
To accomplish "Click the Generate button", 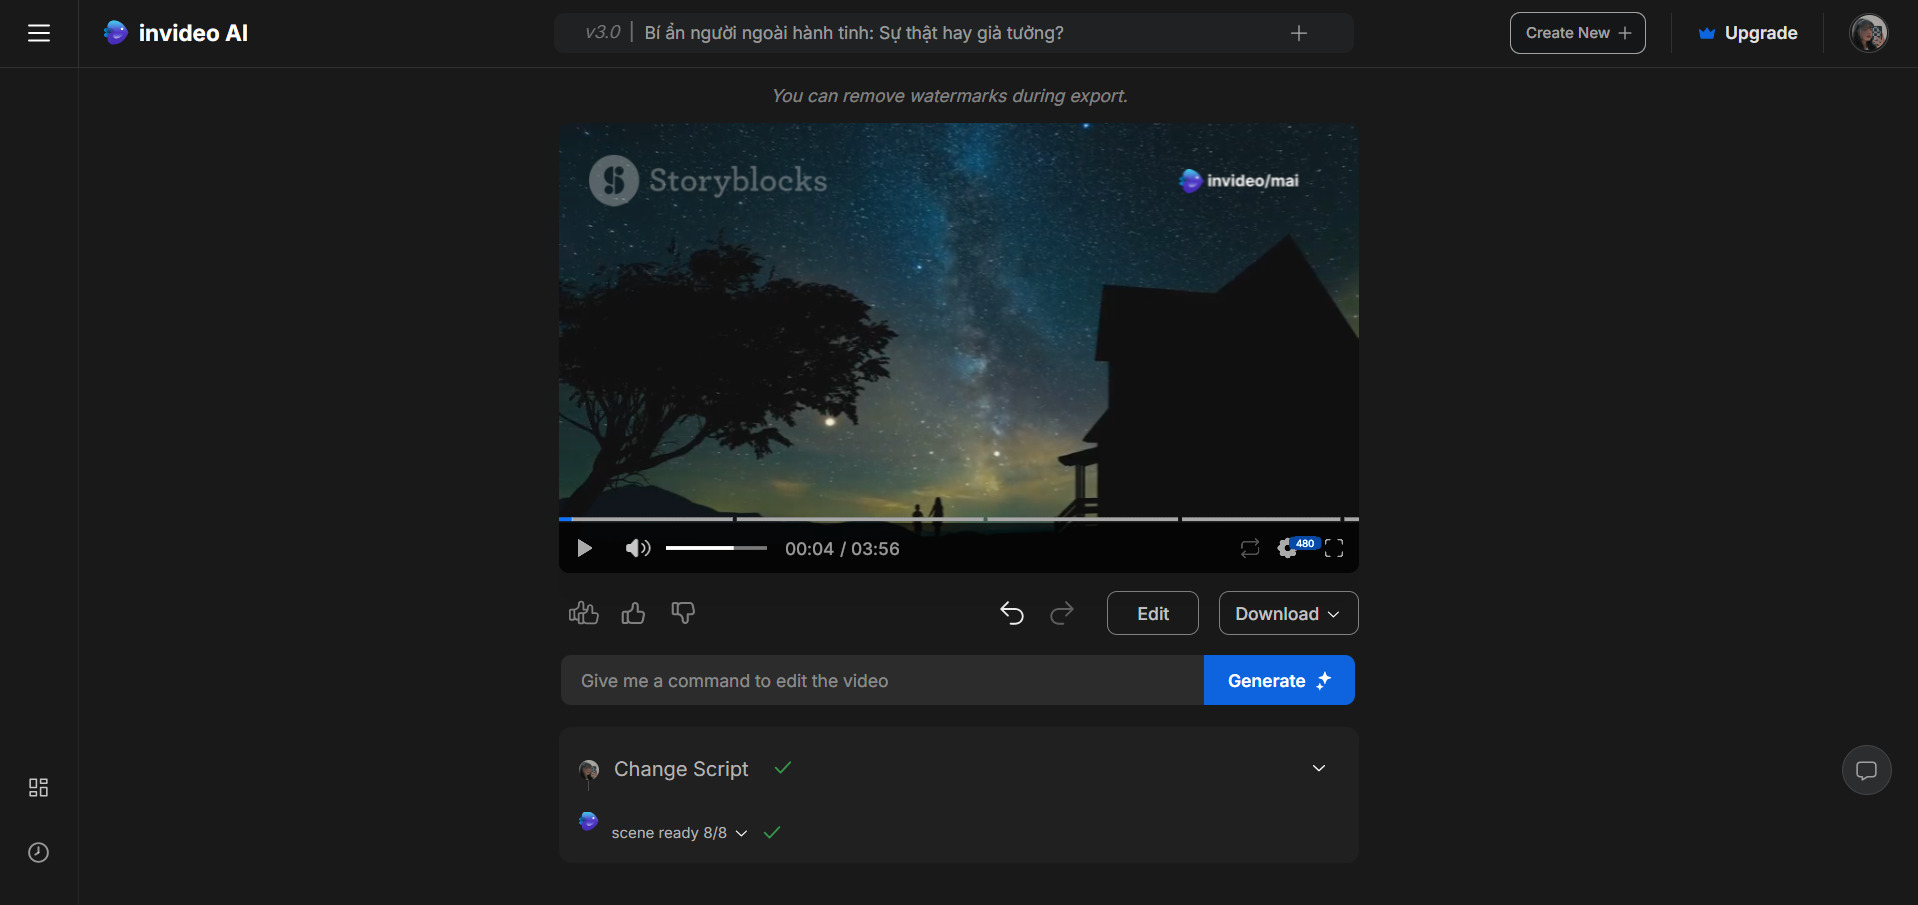I will click(1279, 680).
